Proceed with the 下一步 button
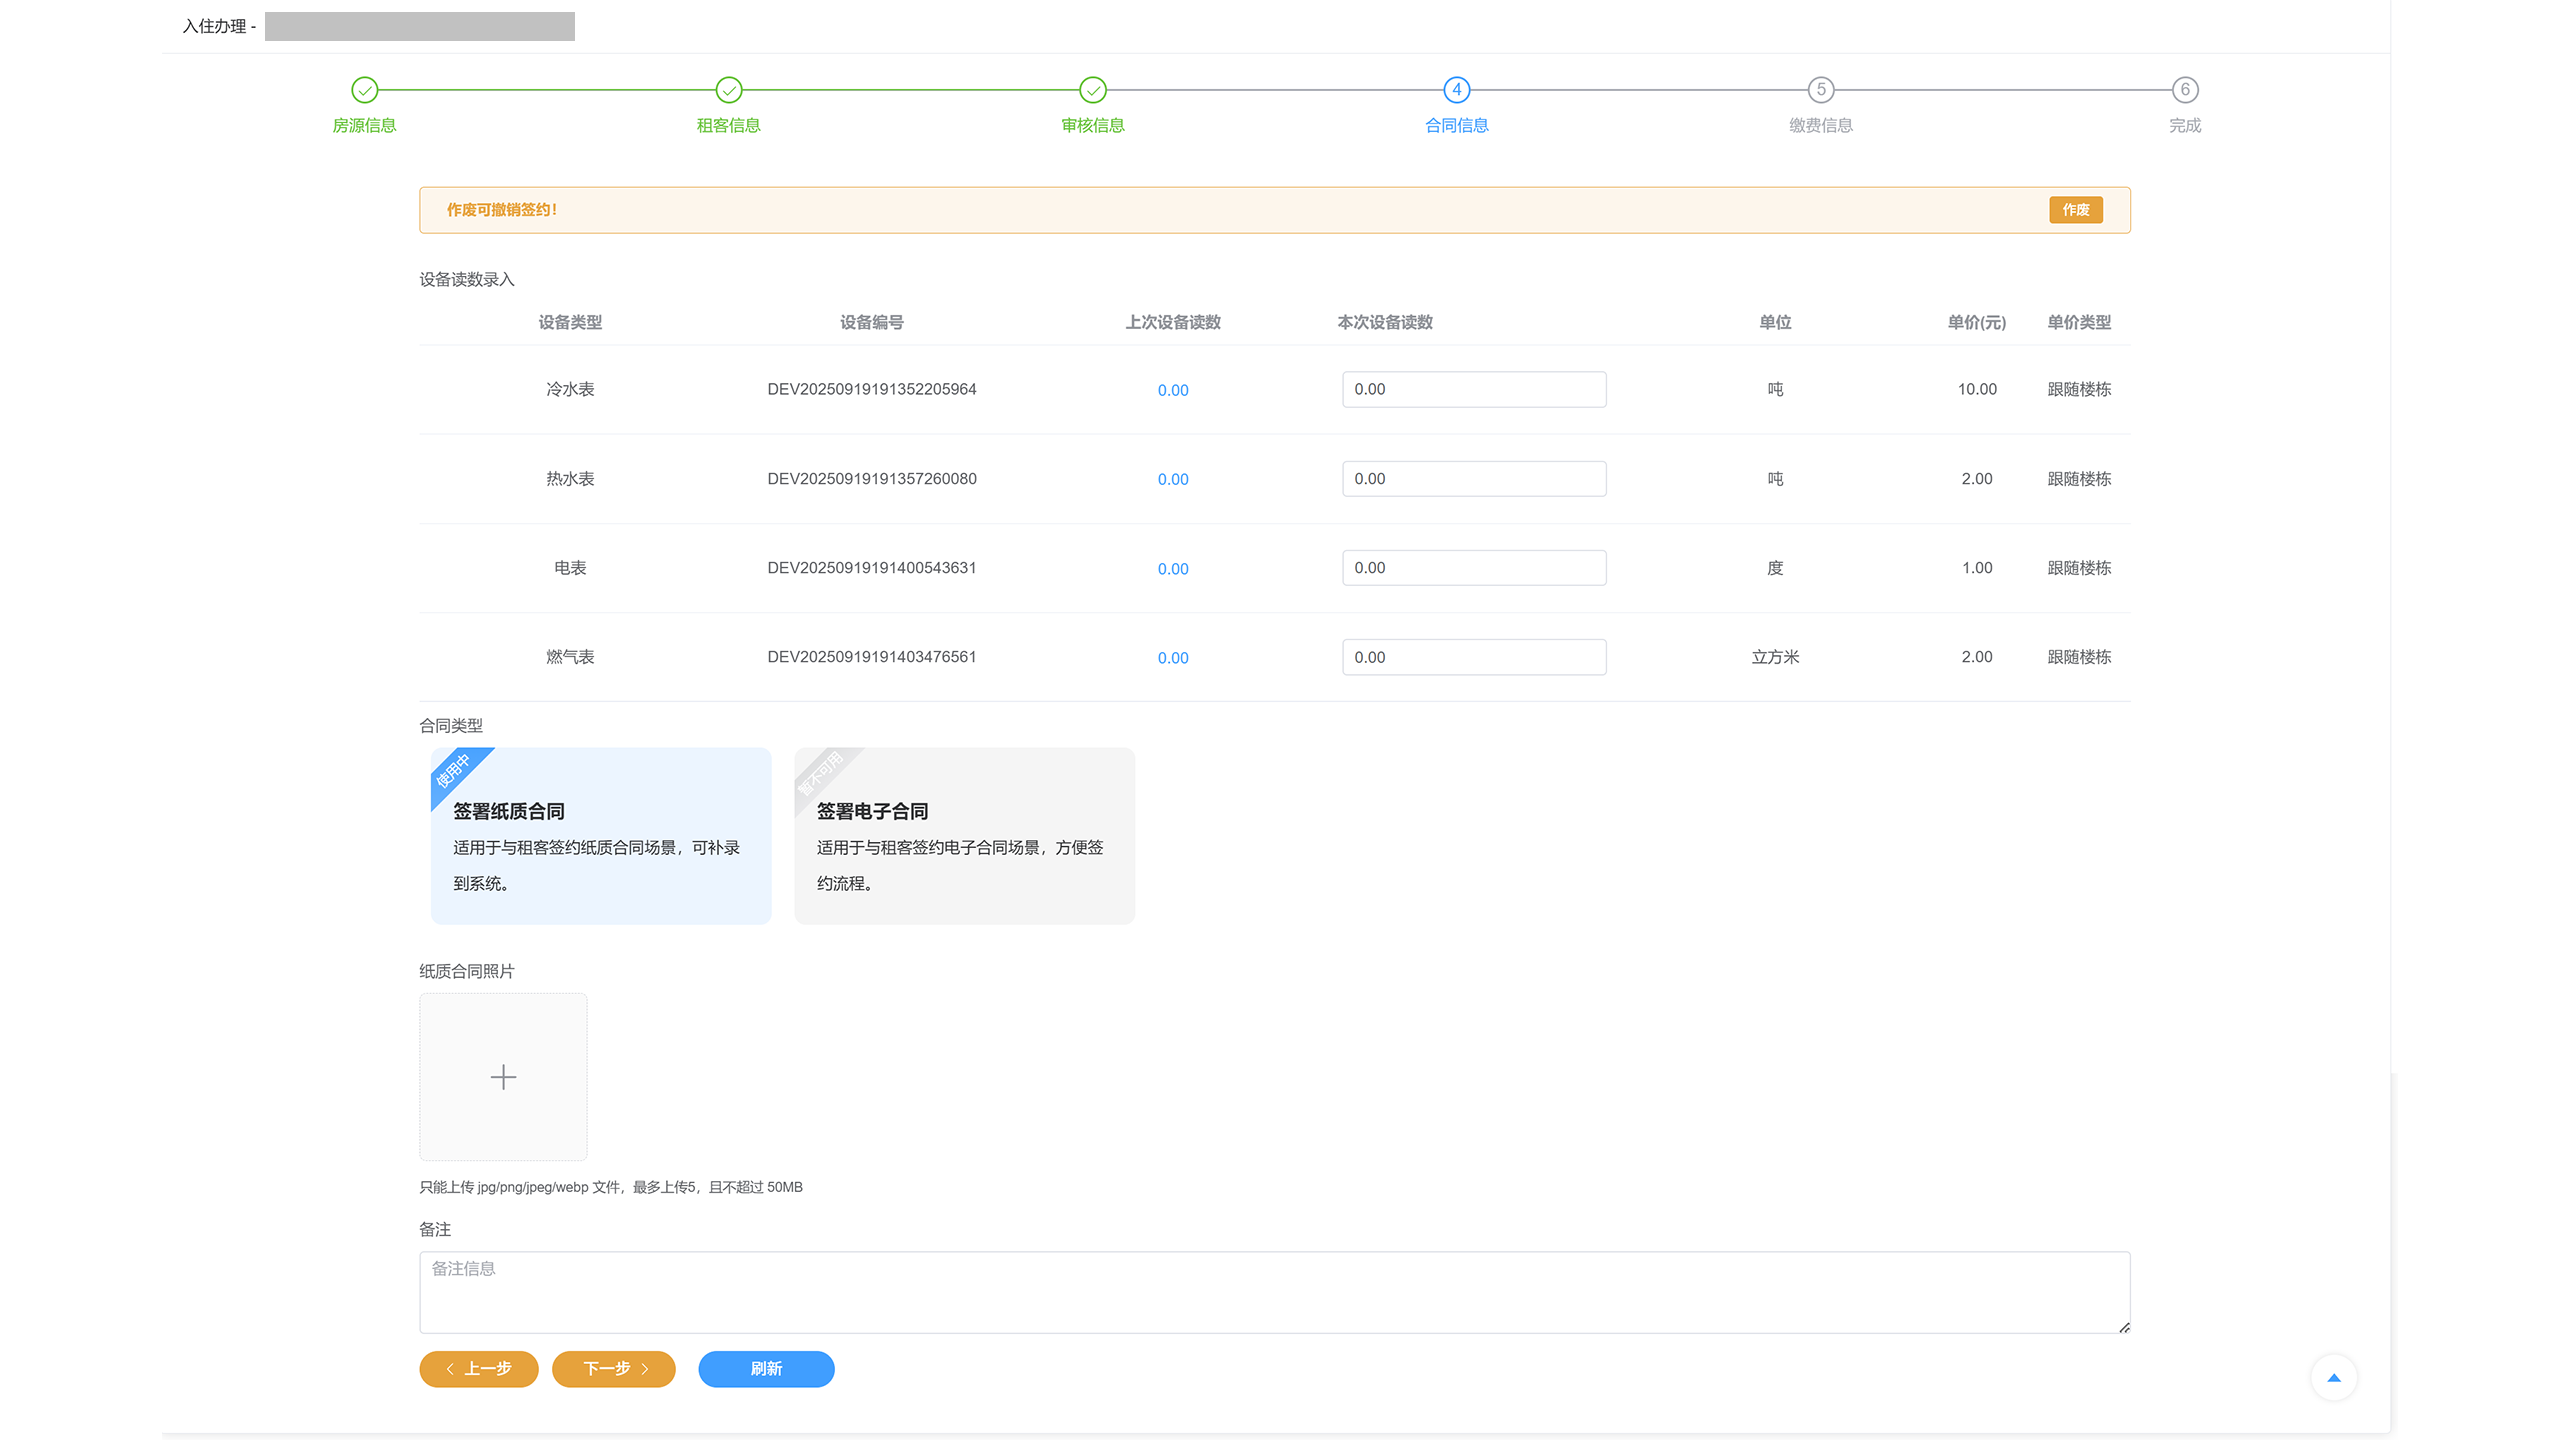2560x1440 pixels. pyautogui.click(x=614, y=1369)
